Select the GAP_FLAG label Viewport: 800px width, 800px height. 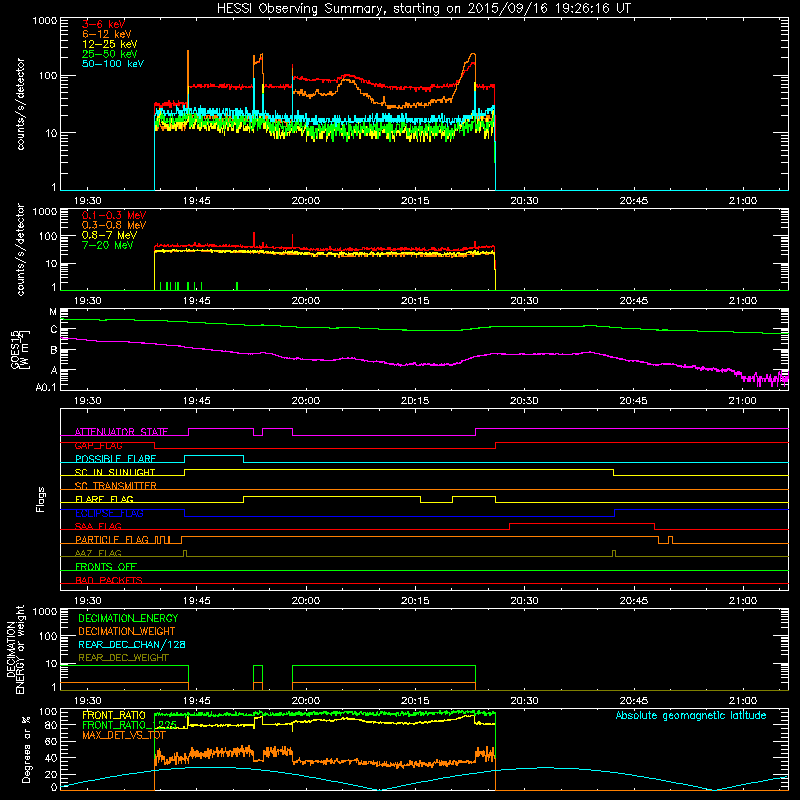click(x=98, y=445)
